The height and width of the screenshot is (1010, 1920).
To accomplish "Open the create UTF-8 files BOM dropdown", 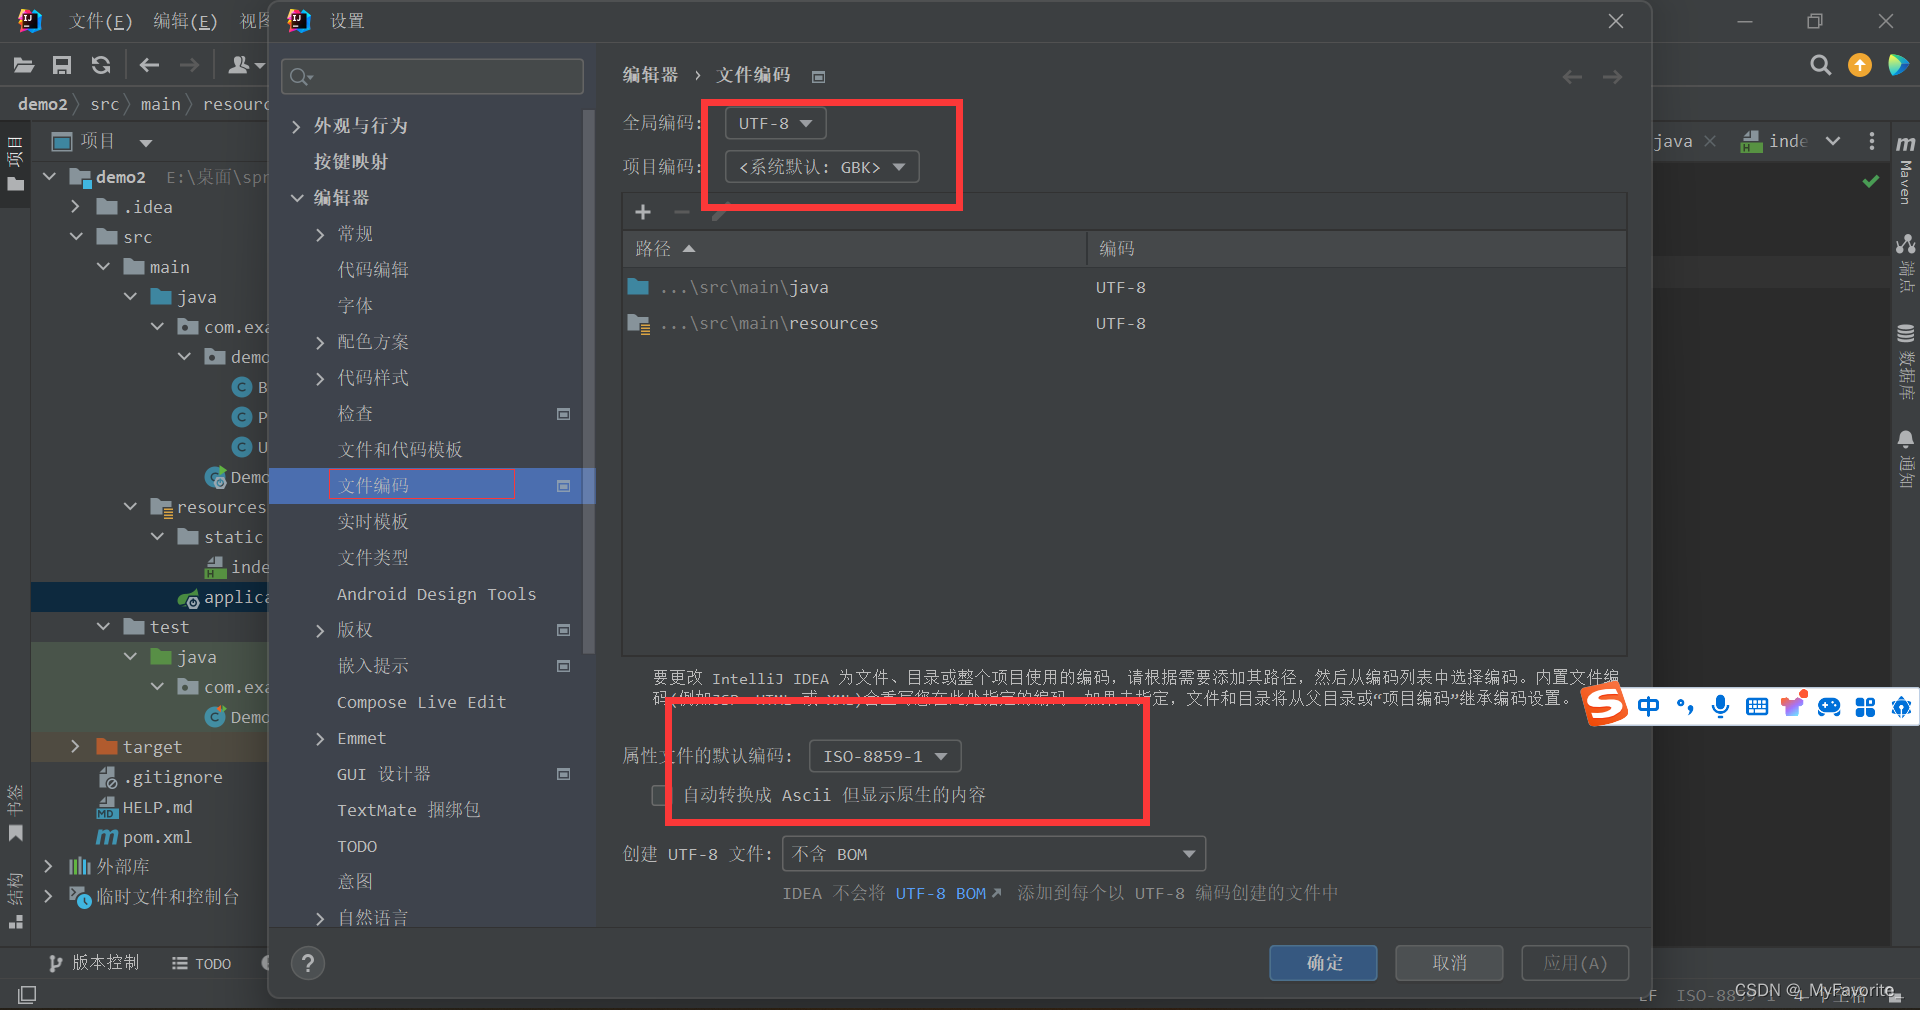I will coord(994,854).
